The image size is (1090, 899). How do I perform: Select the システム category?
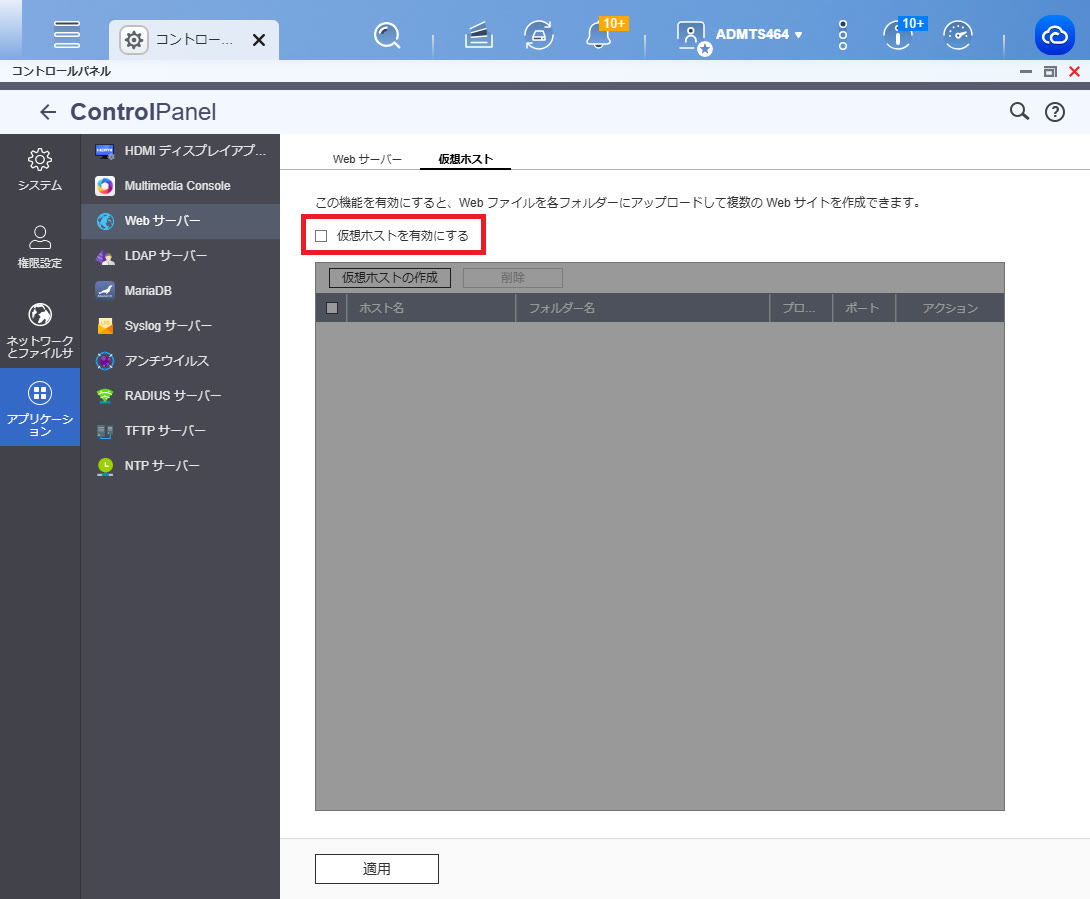[40, 170]
